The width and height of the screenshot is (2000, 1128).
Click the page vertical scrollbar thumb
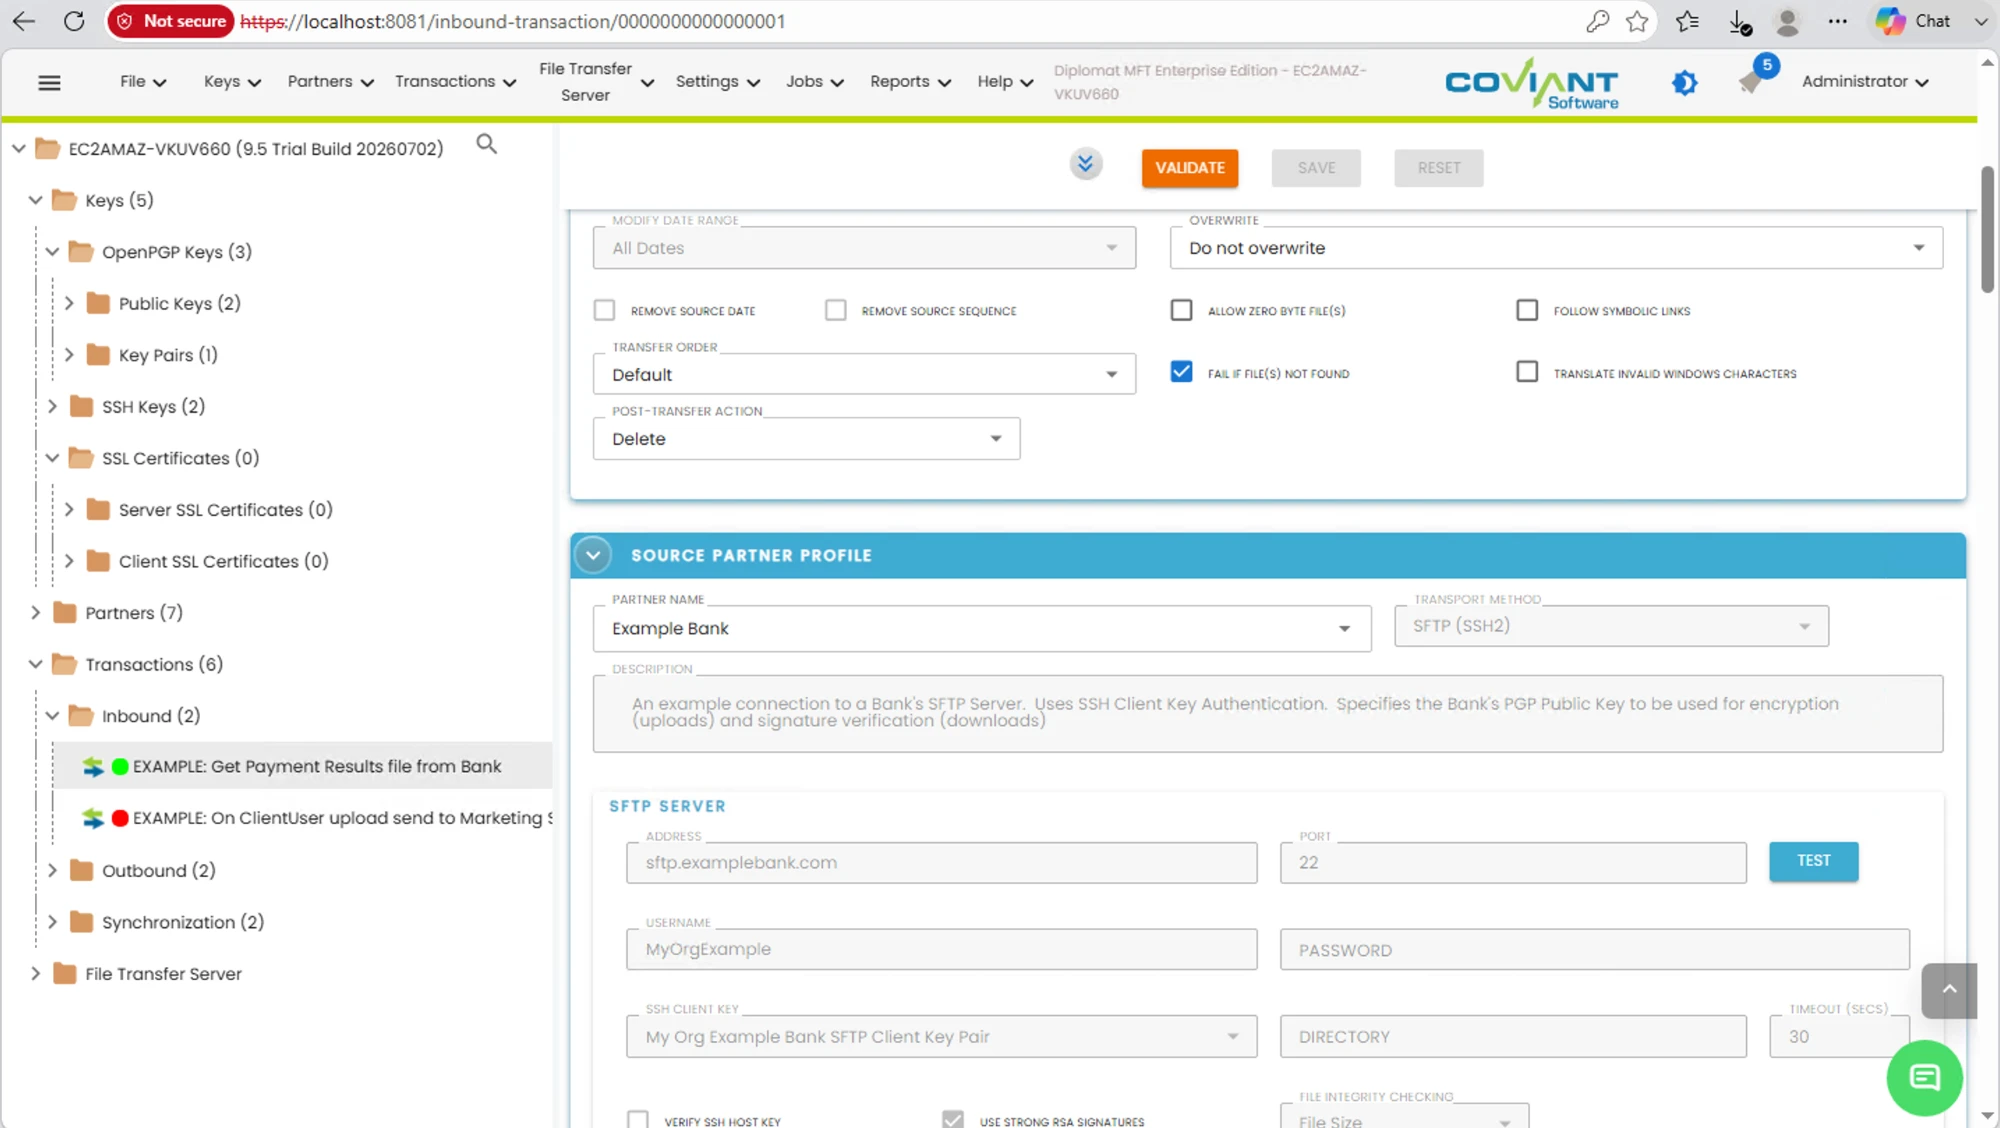pyautogui.click(x=1987, y=230)
